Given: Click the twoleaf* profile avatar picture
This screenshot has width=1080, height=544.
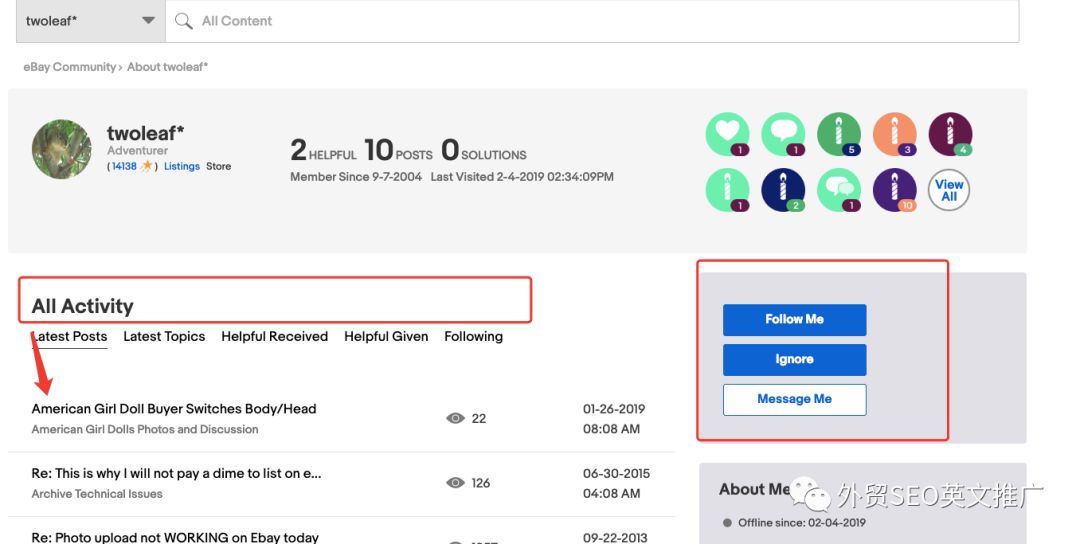Looking at the screenshot, I should (62, 150).
